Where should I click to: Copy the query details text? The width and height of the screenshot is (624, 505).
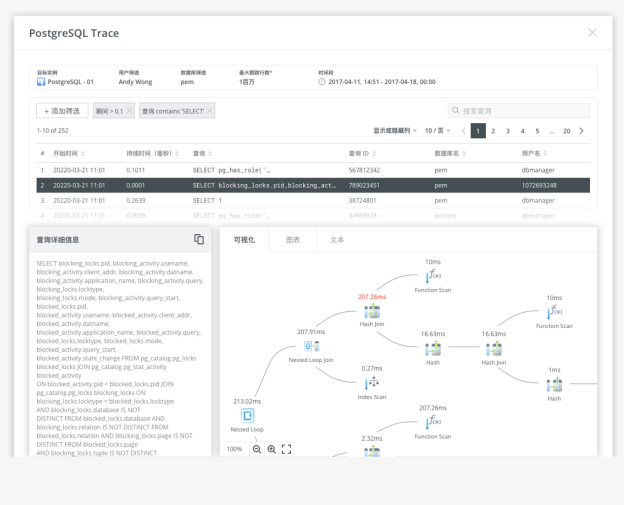[x=199, y=239]
